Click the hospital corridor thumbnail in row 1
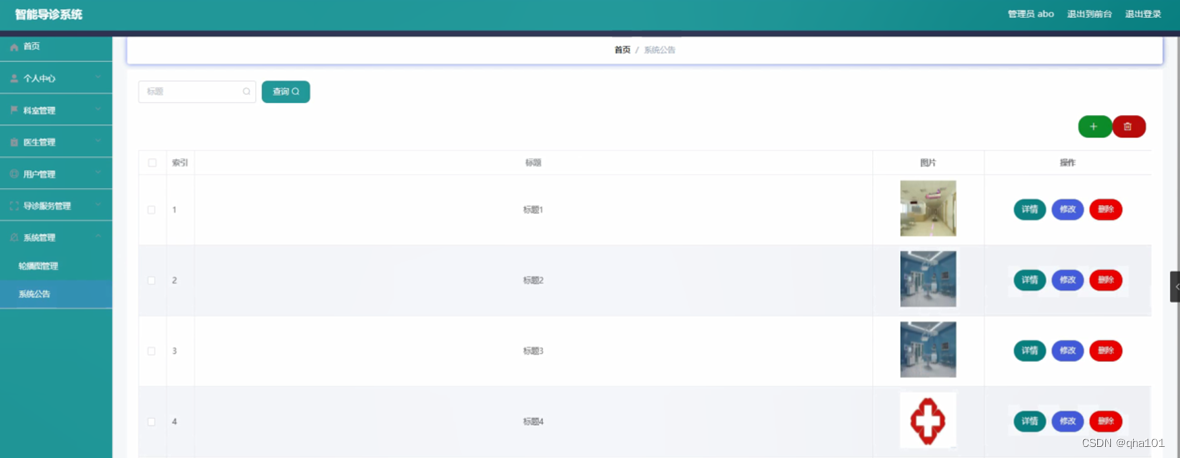The width and height of the screenshot is (1180, 458). (x=928, y=208)
